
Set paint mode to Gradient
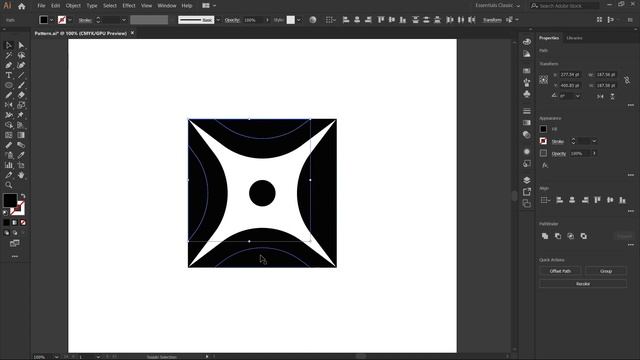point(15,222)
